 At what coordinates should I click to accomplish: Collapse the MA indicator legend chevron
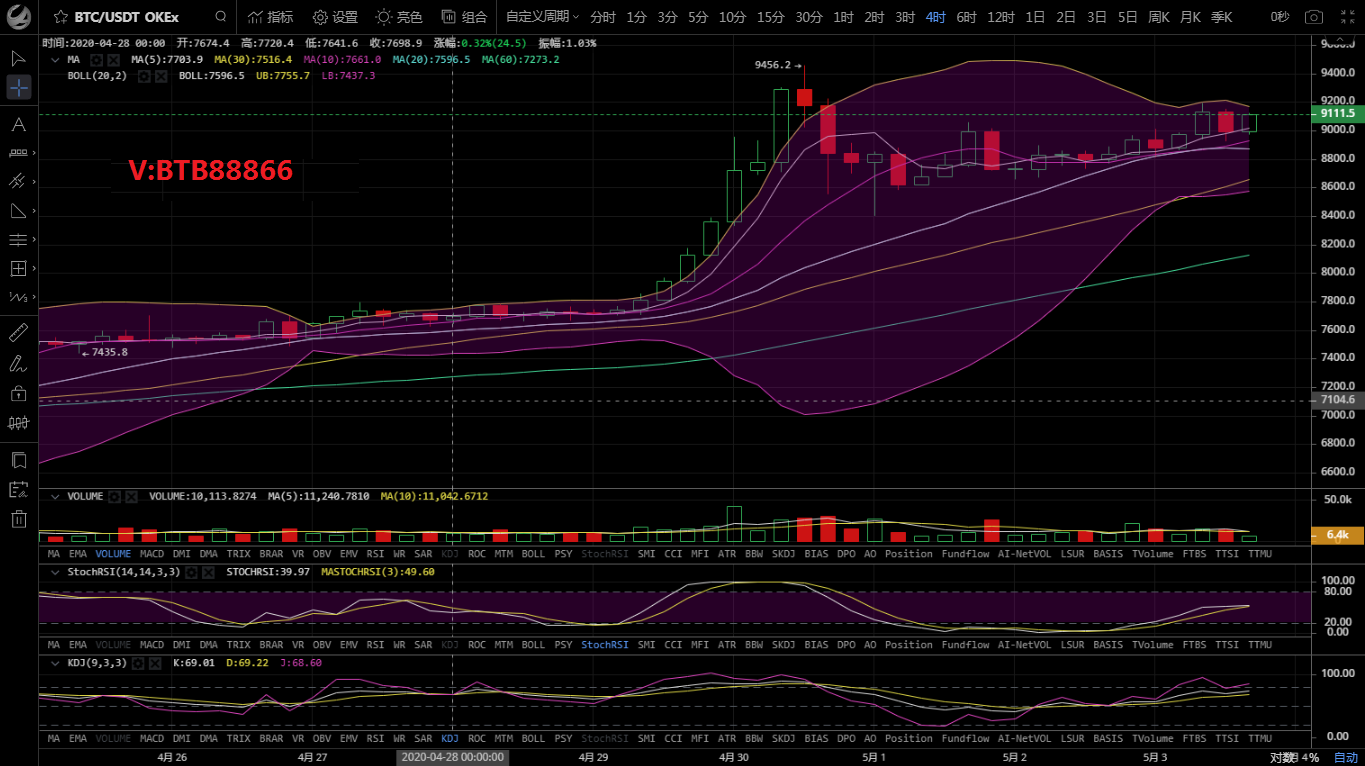coord(54,60)
